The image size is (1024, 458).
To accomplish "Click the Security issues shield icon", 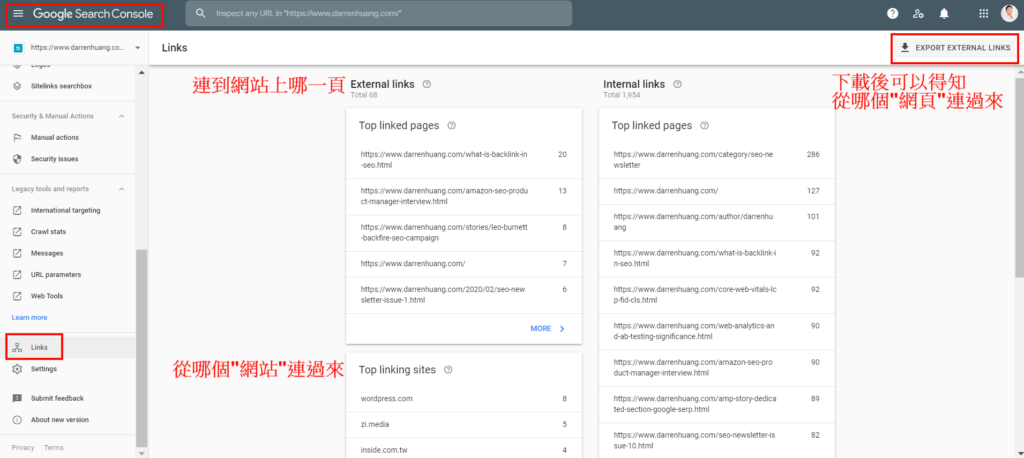I will coord(18,159).
